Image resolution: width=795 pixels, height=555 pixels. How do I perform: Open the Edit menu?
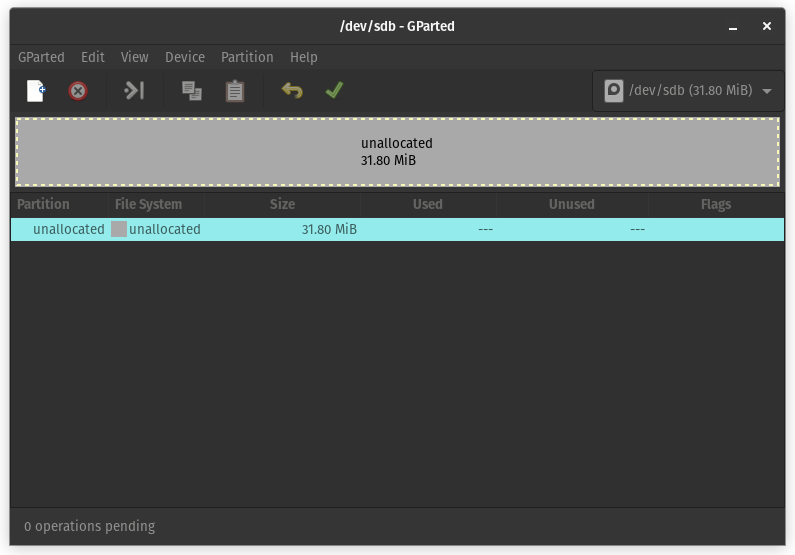click(93, 57)
